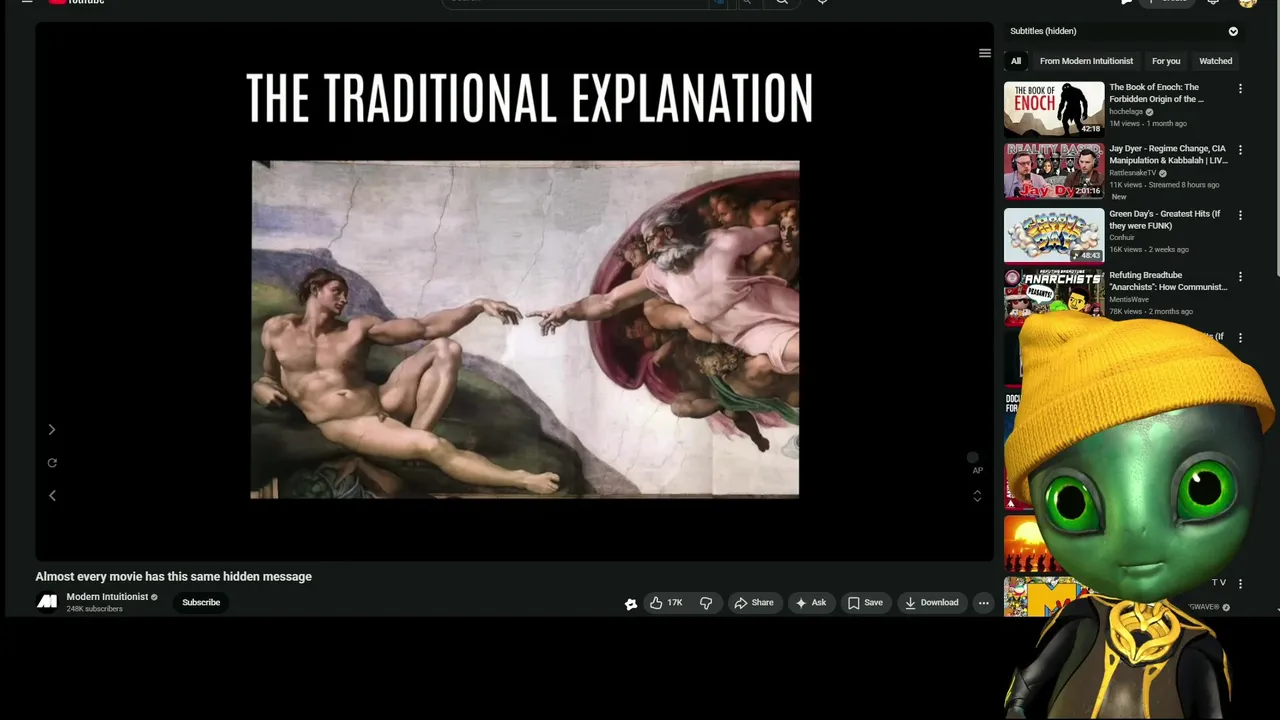Open the account avatar menu
Image resolution: width=1280 pixels, height=720 pixels.
point(1247,2)
